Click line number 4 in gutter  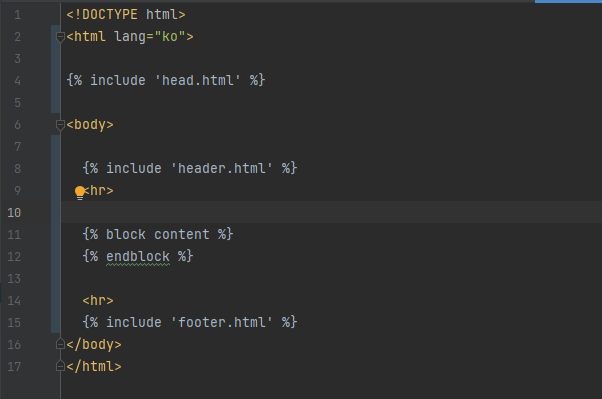click(17, 81)
